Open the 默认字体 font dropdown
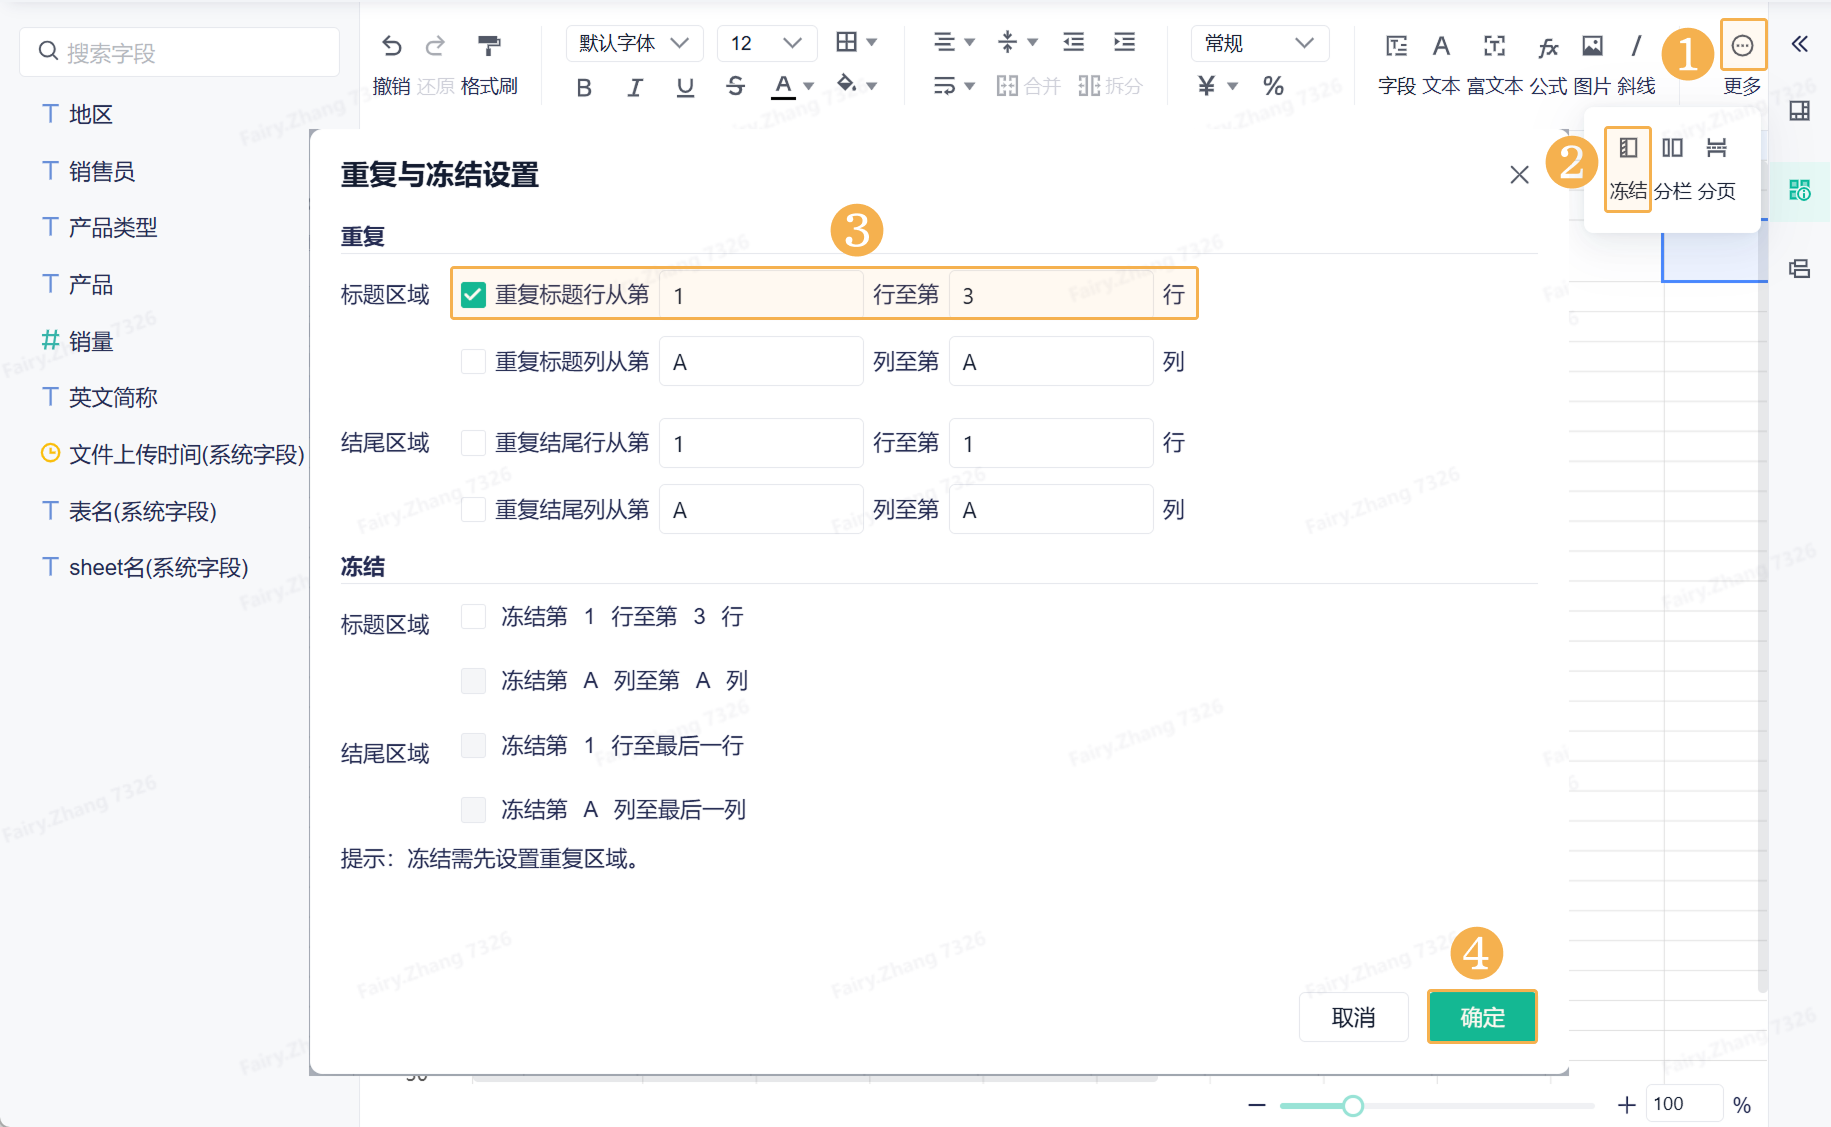 (634, 43)
